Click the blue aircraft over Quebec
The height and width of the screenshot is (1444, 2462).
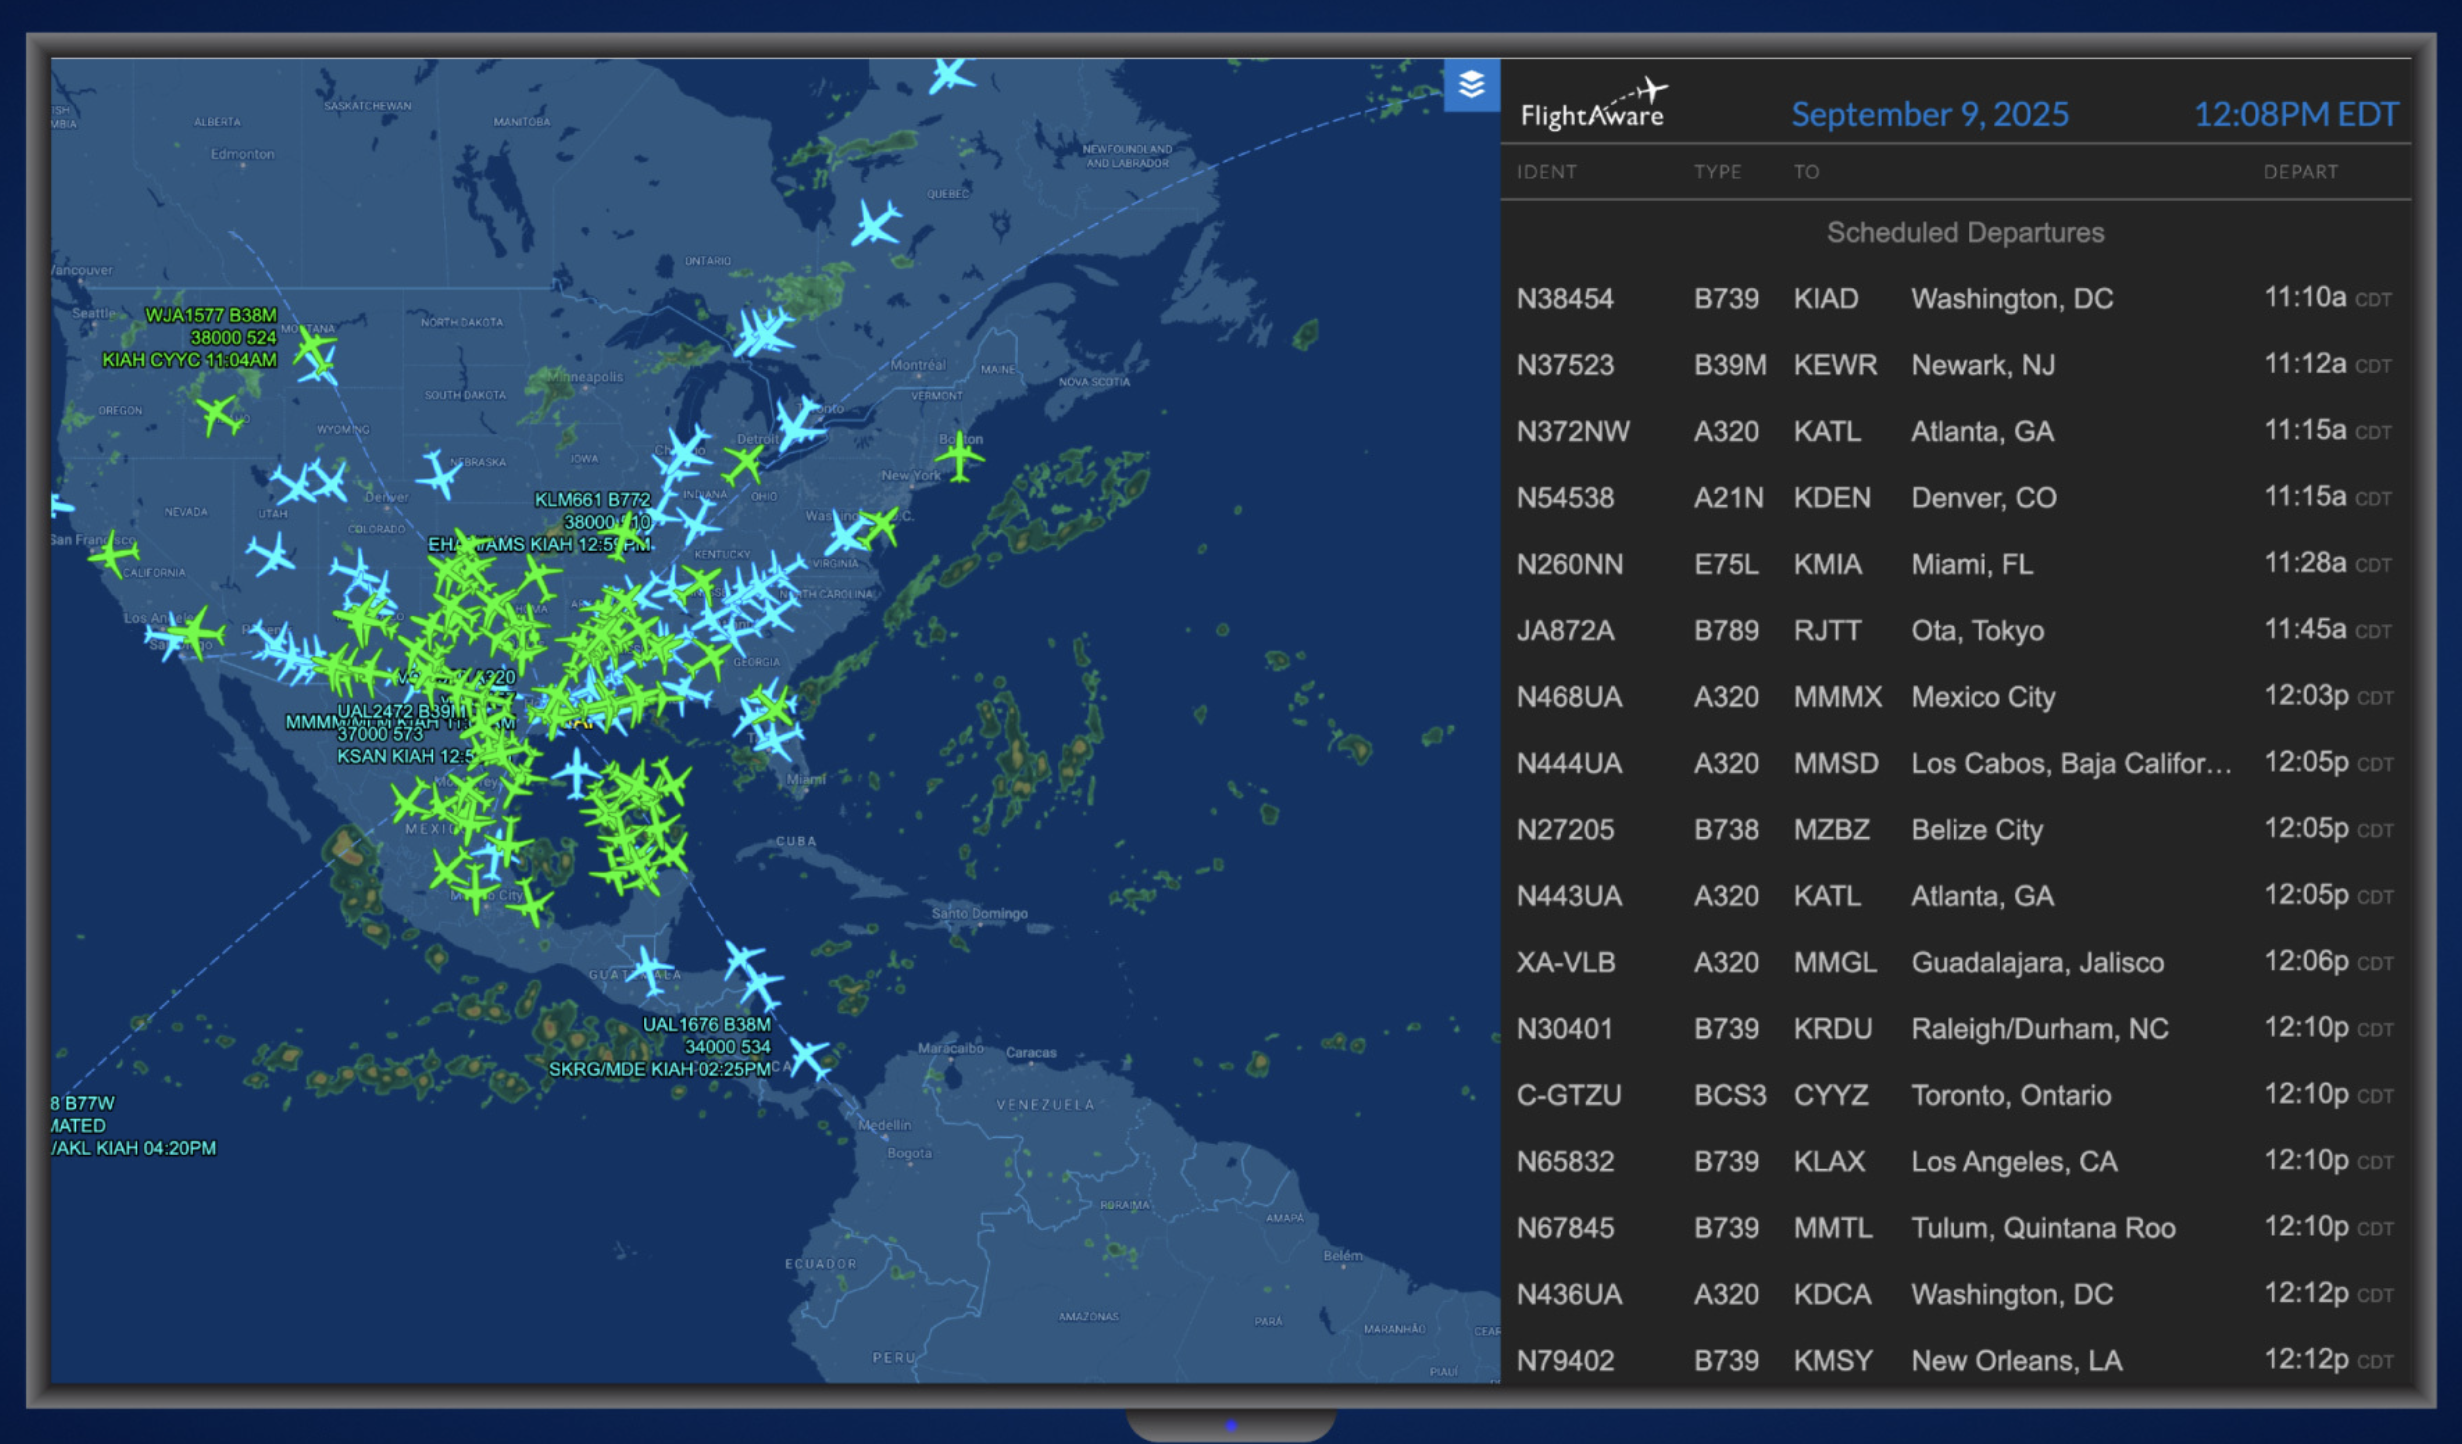point(876,223)
